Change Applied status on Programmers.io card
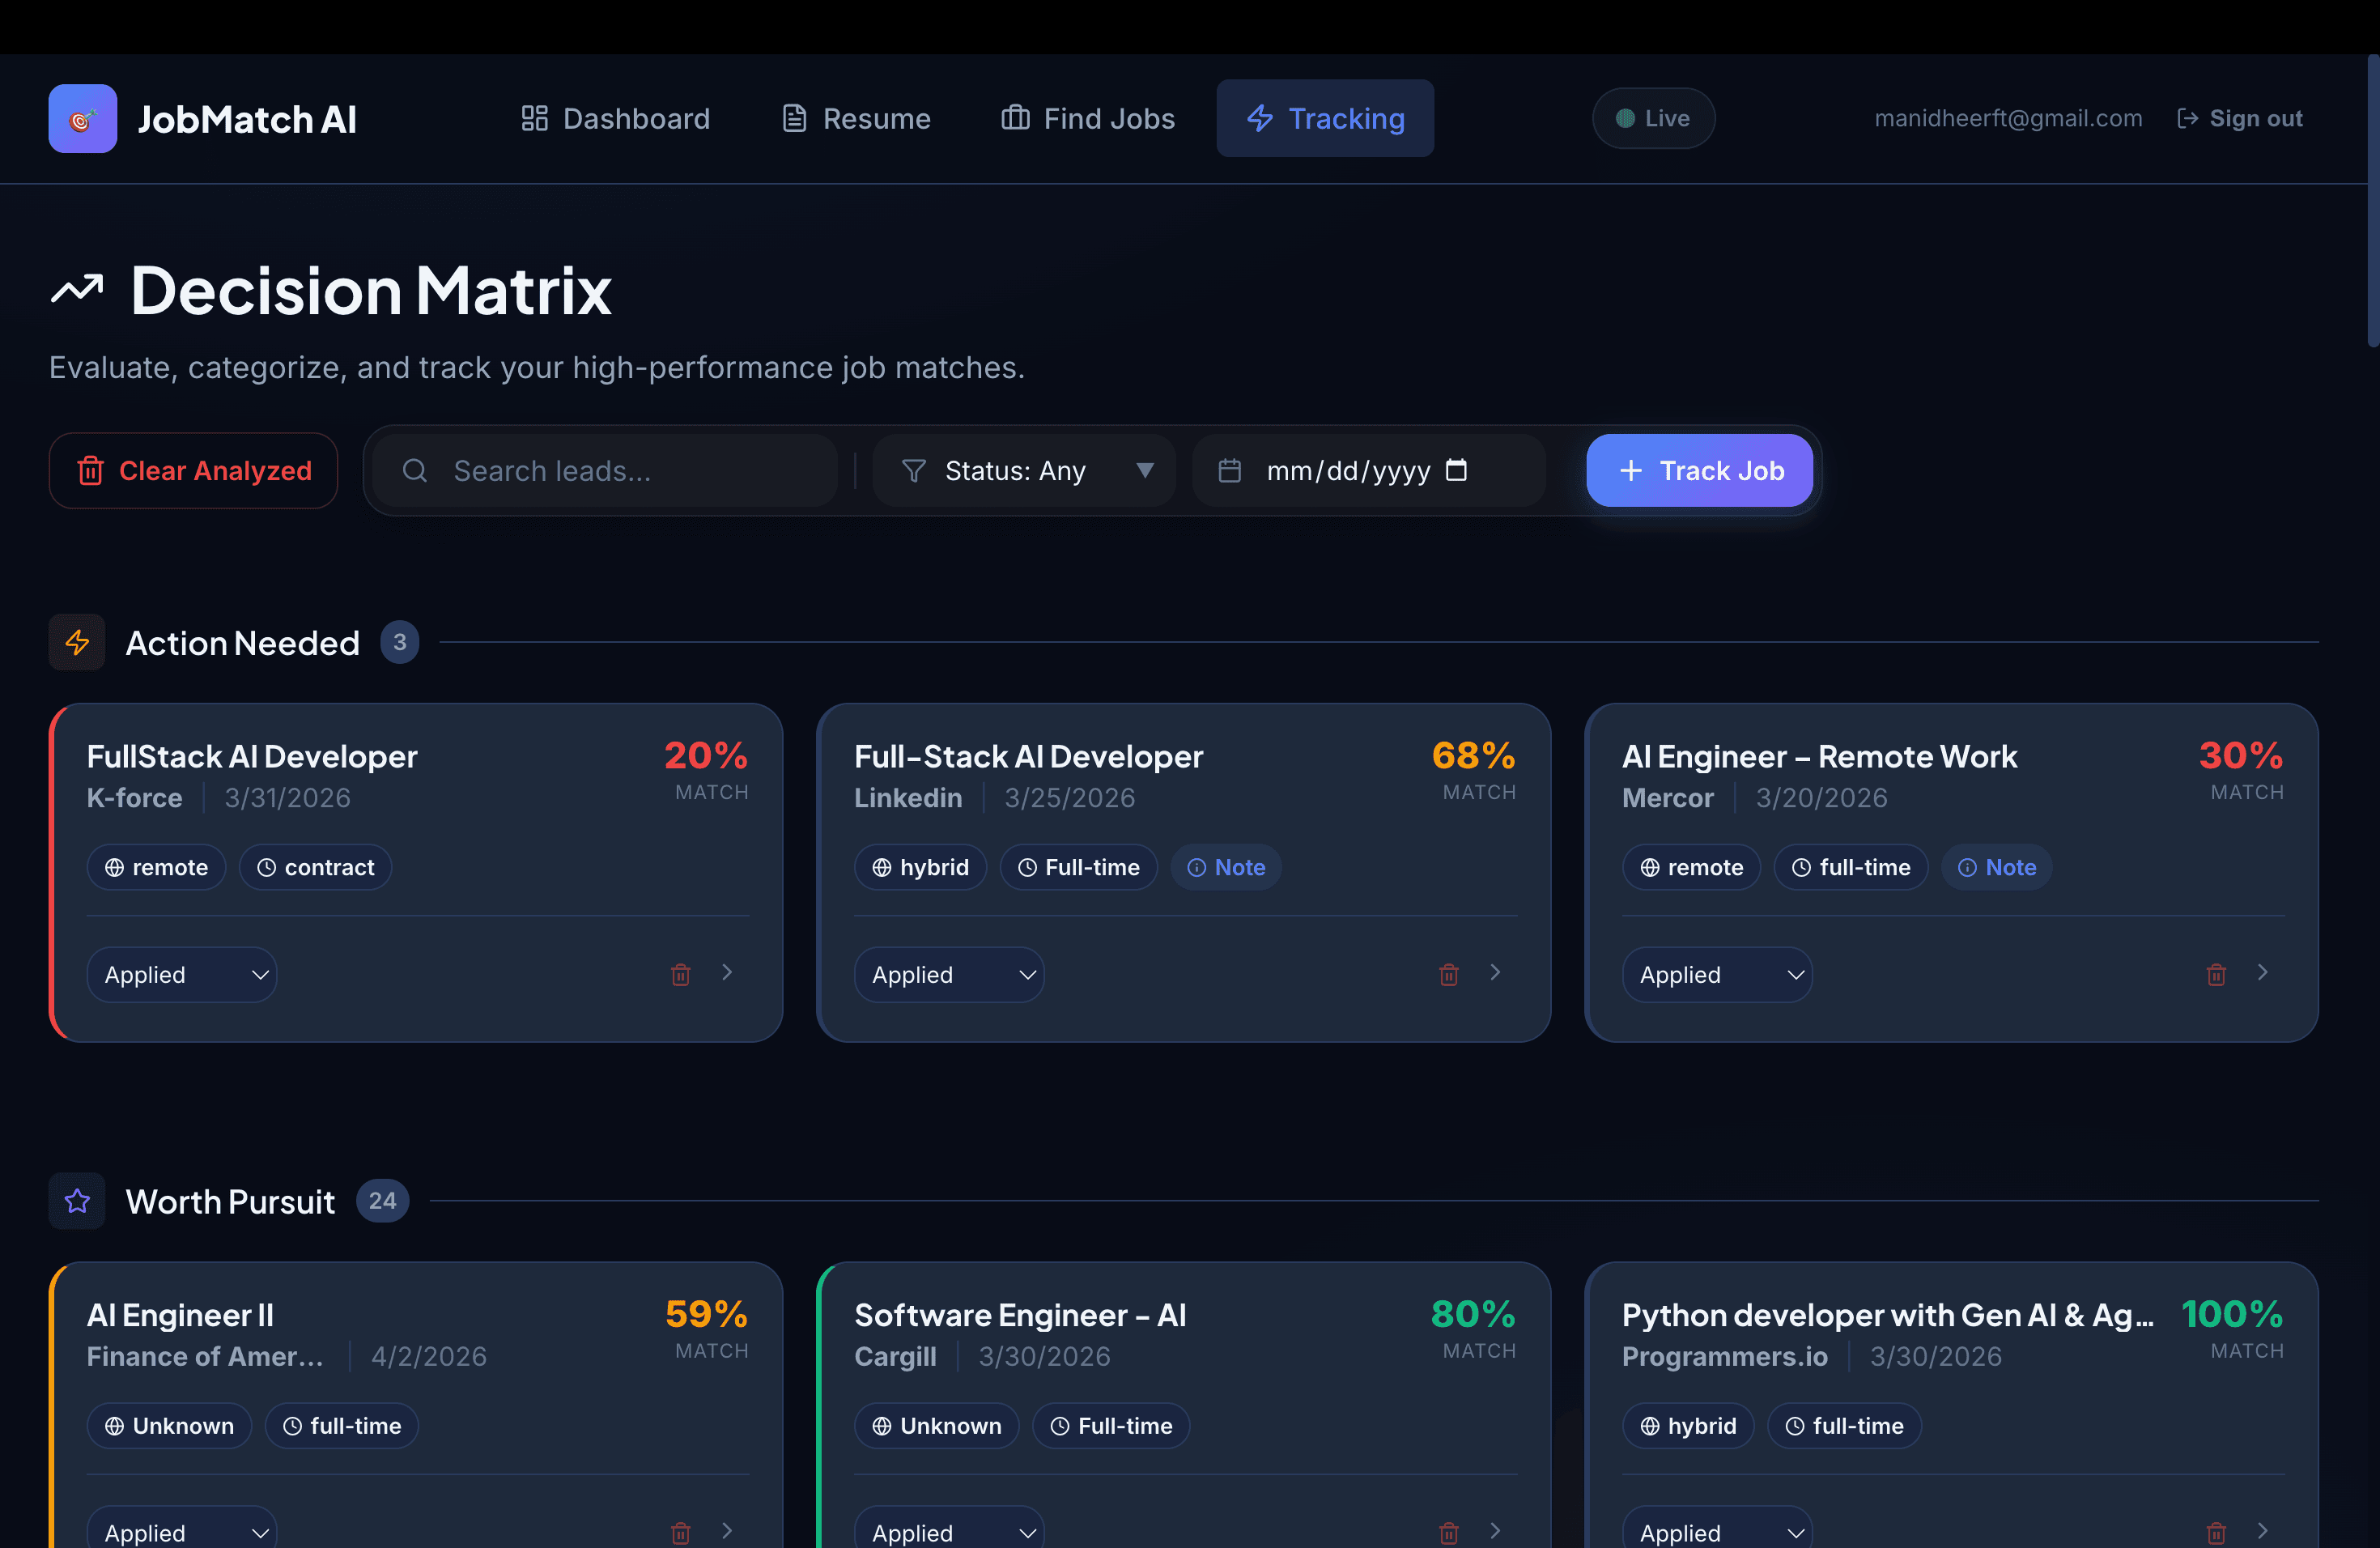 tap(1717, 1527)
